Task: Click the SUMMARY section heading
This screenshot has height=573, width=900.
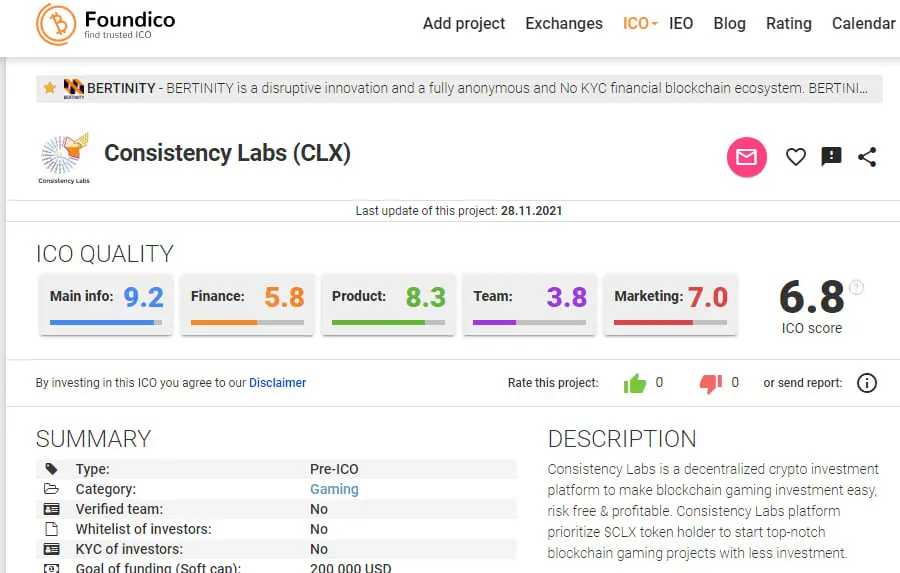Action: (94, 439)
